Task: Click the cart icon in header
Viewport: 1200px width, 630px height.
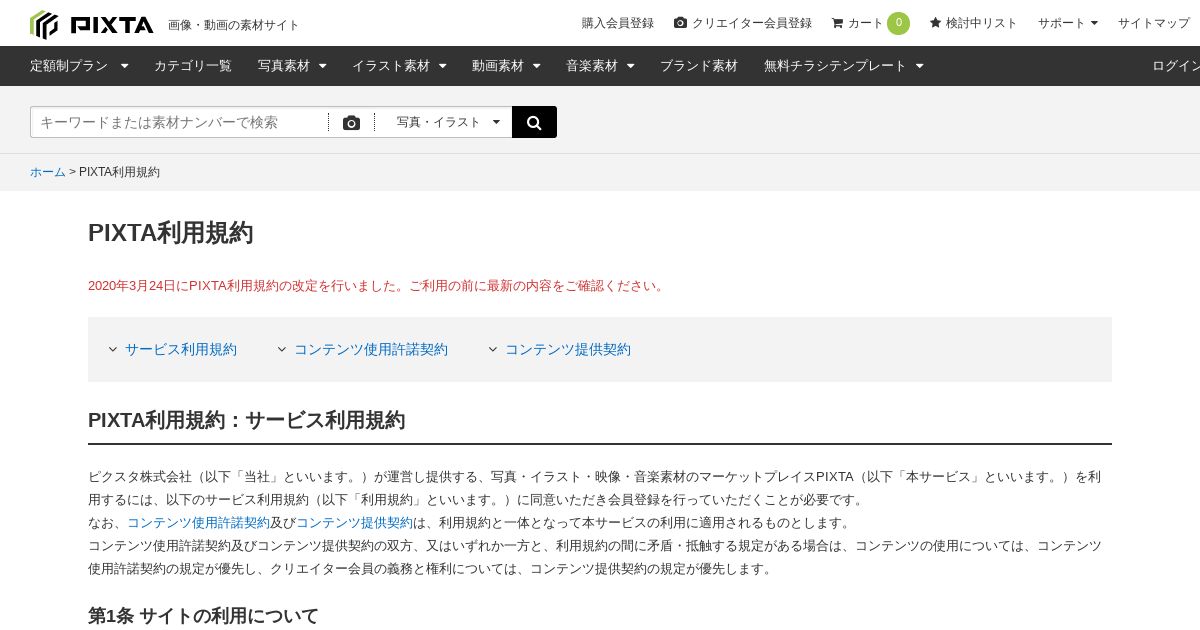Action: pos(837,23)
